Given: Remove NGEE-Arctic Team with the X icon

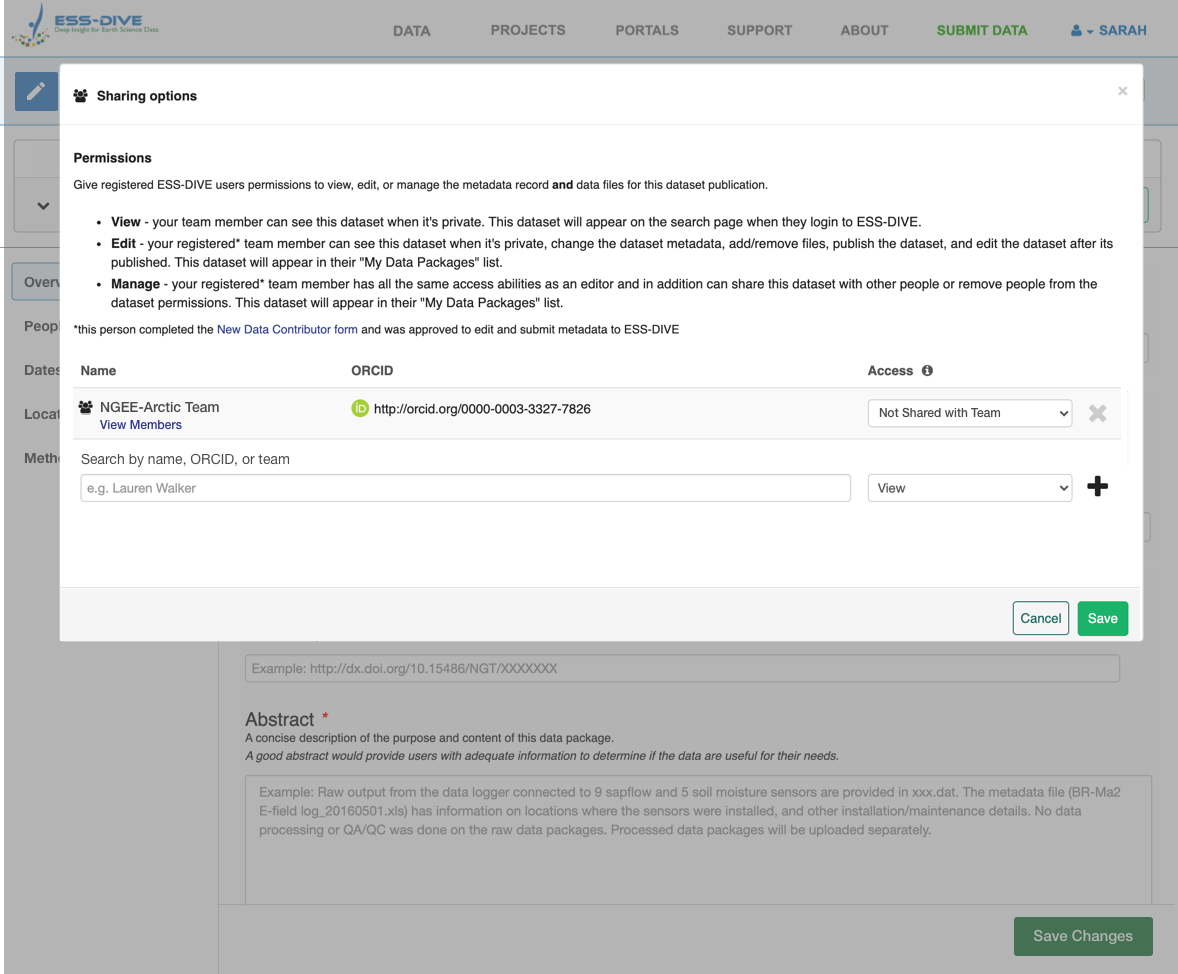Looking at the screenshot, I should [1098, 413].
